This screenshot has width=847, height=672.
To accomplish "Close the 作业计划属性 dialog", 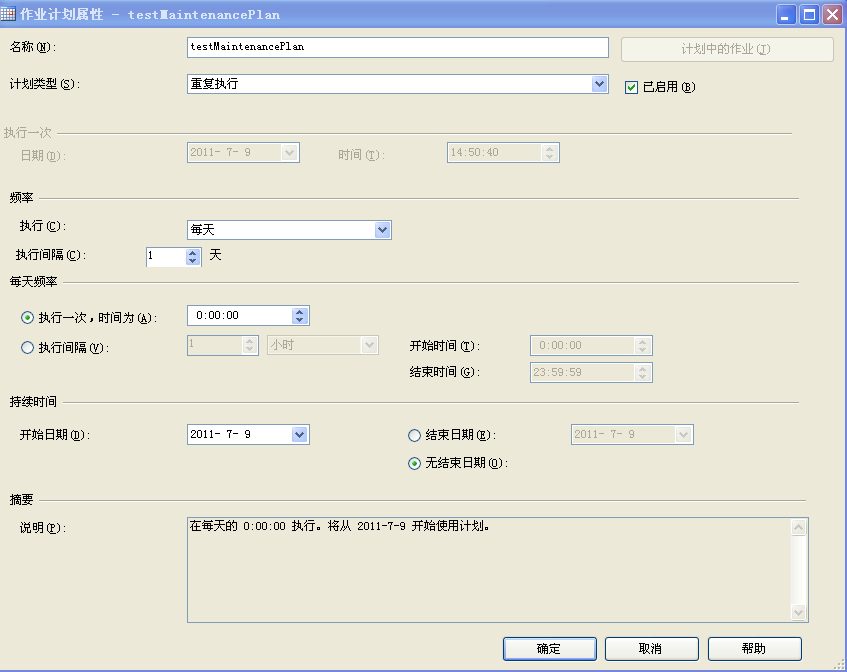I will [832, 15].
